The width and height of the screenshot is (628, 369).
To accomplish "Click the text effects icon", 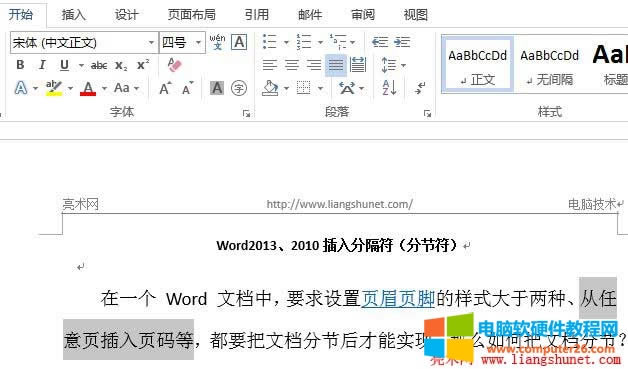I will [21, 88].
